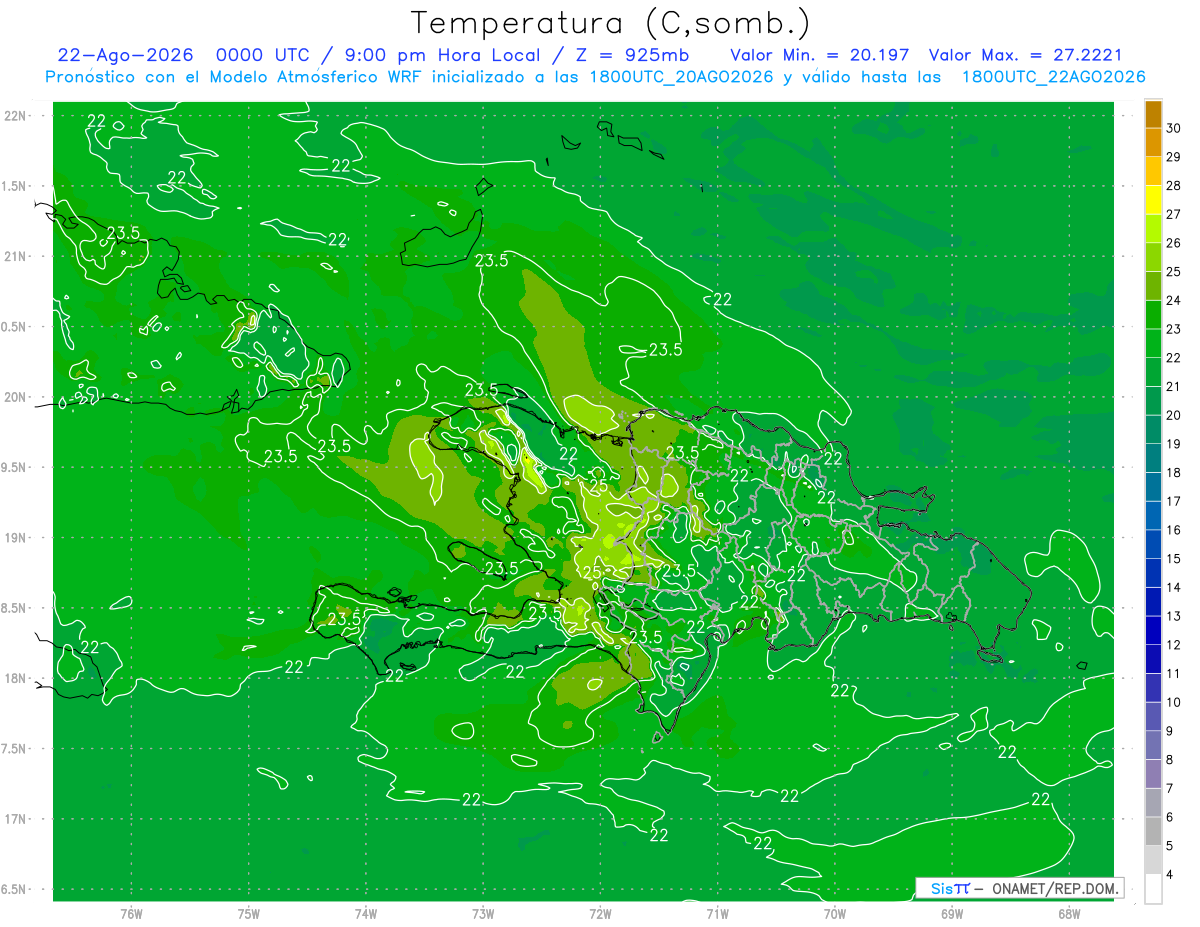Click the color scale label "17"
The image size is (1200, 927).
point(1174,501)
